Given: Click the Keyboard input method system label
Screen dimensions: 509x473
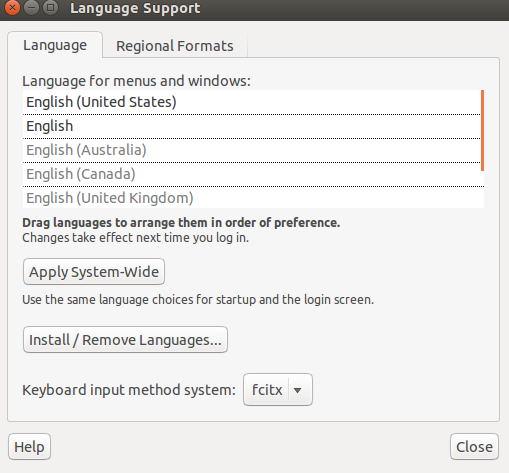Looking at the screenshot, I should click(x=129, y=390).
